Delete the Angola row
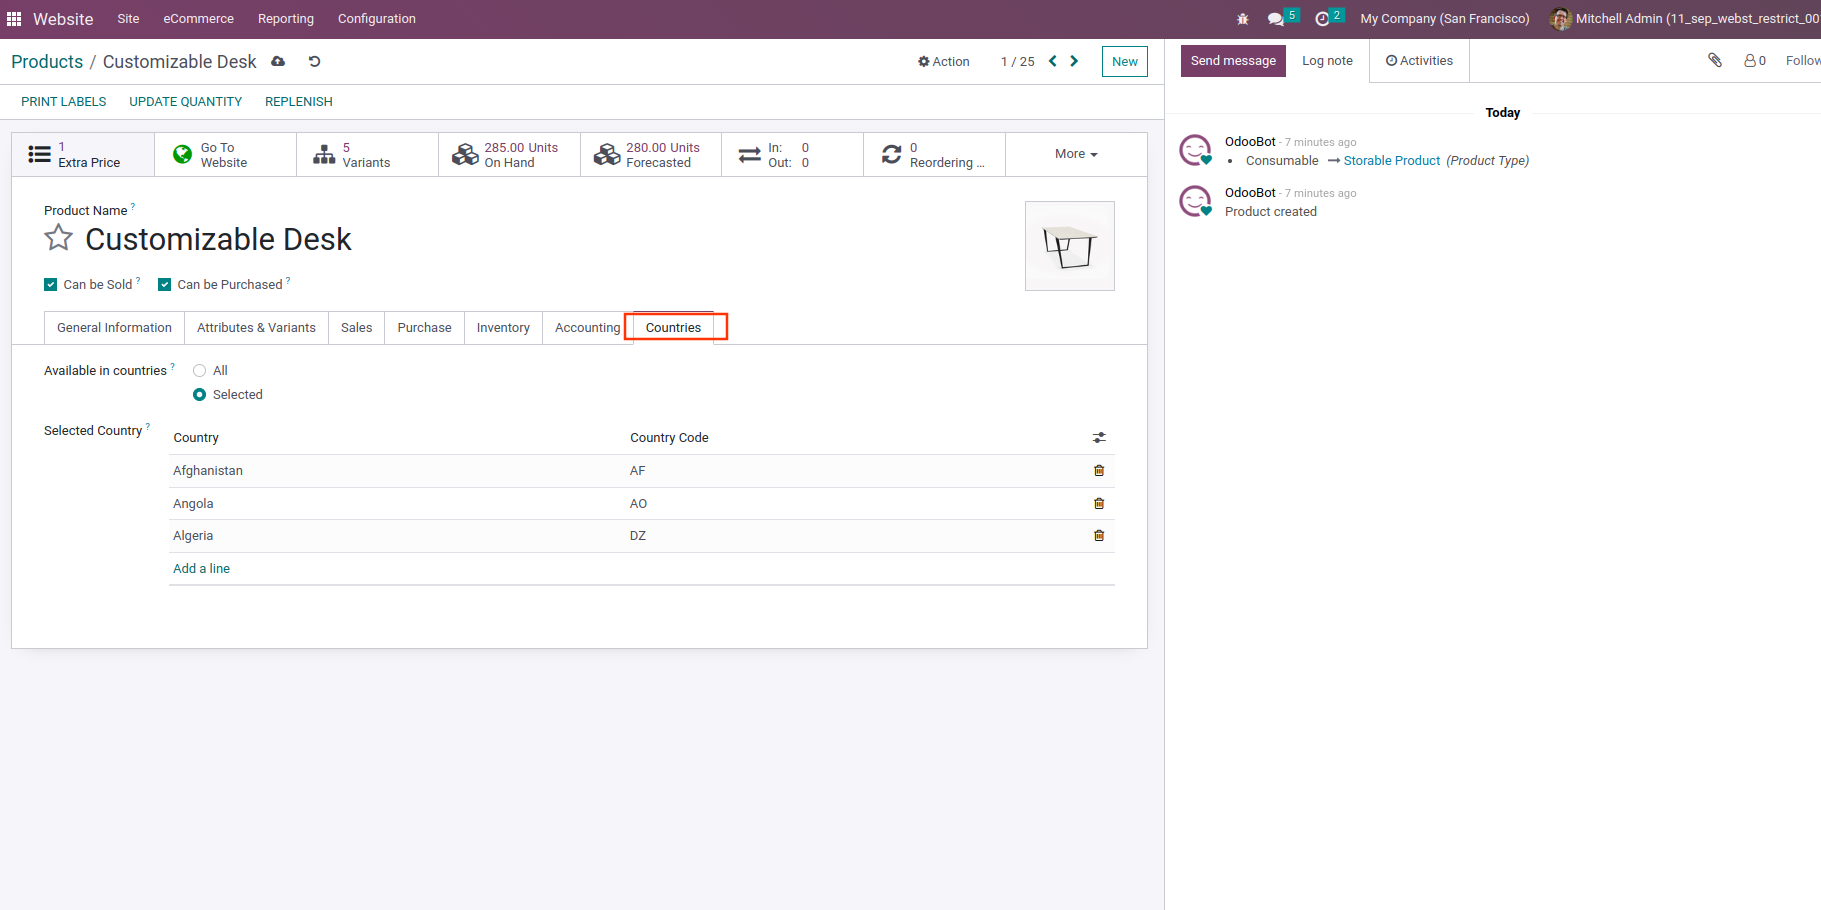Screen dimensions: 1821x910 click(1099, 504)
